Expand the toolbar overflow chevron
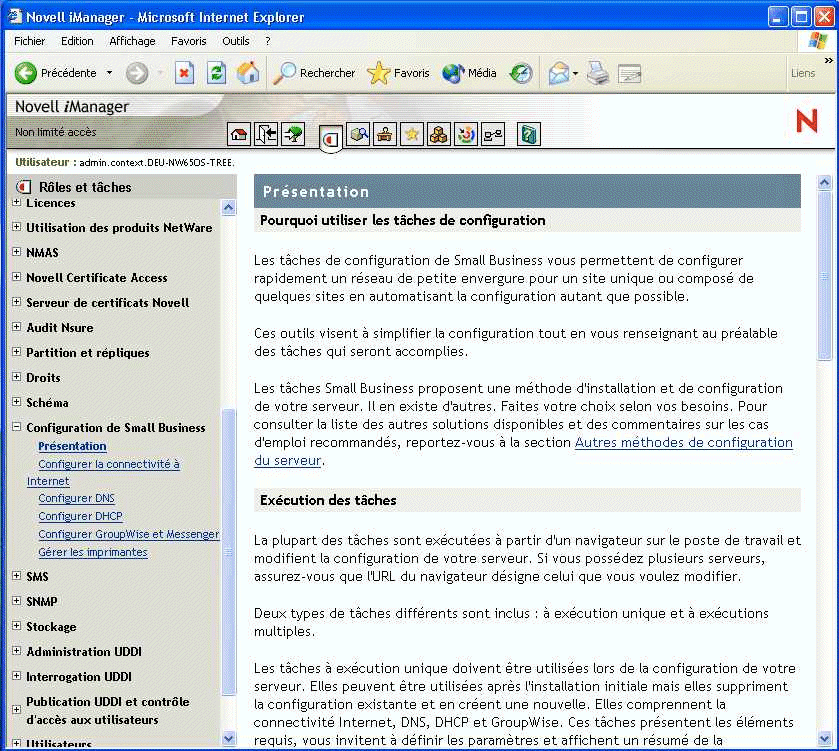The height and width of the screenshot is (751, 839). 829,60
